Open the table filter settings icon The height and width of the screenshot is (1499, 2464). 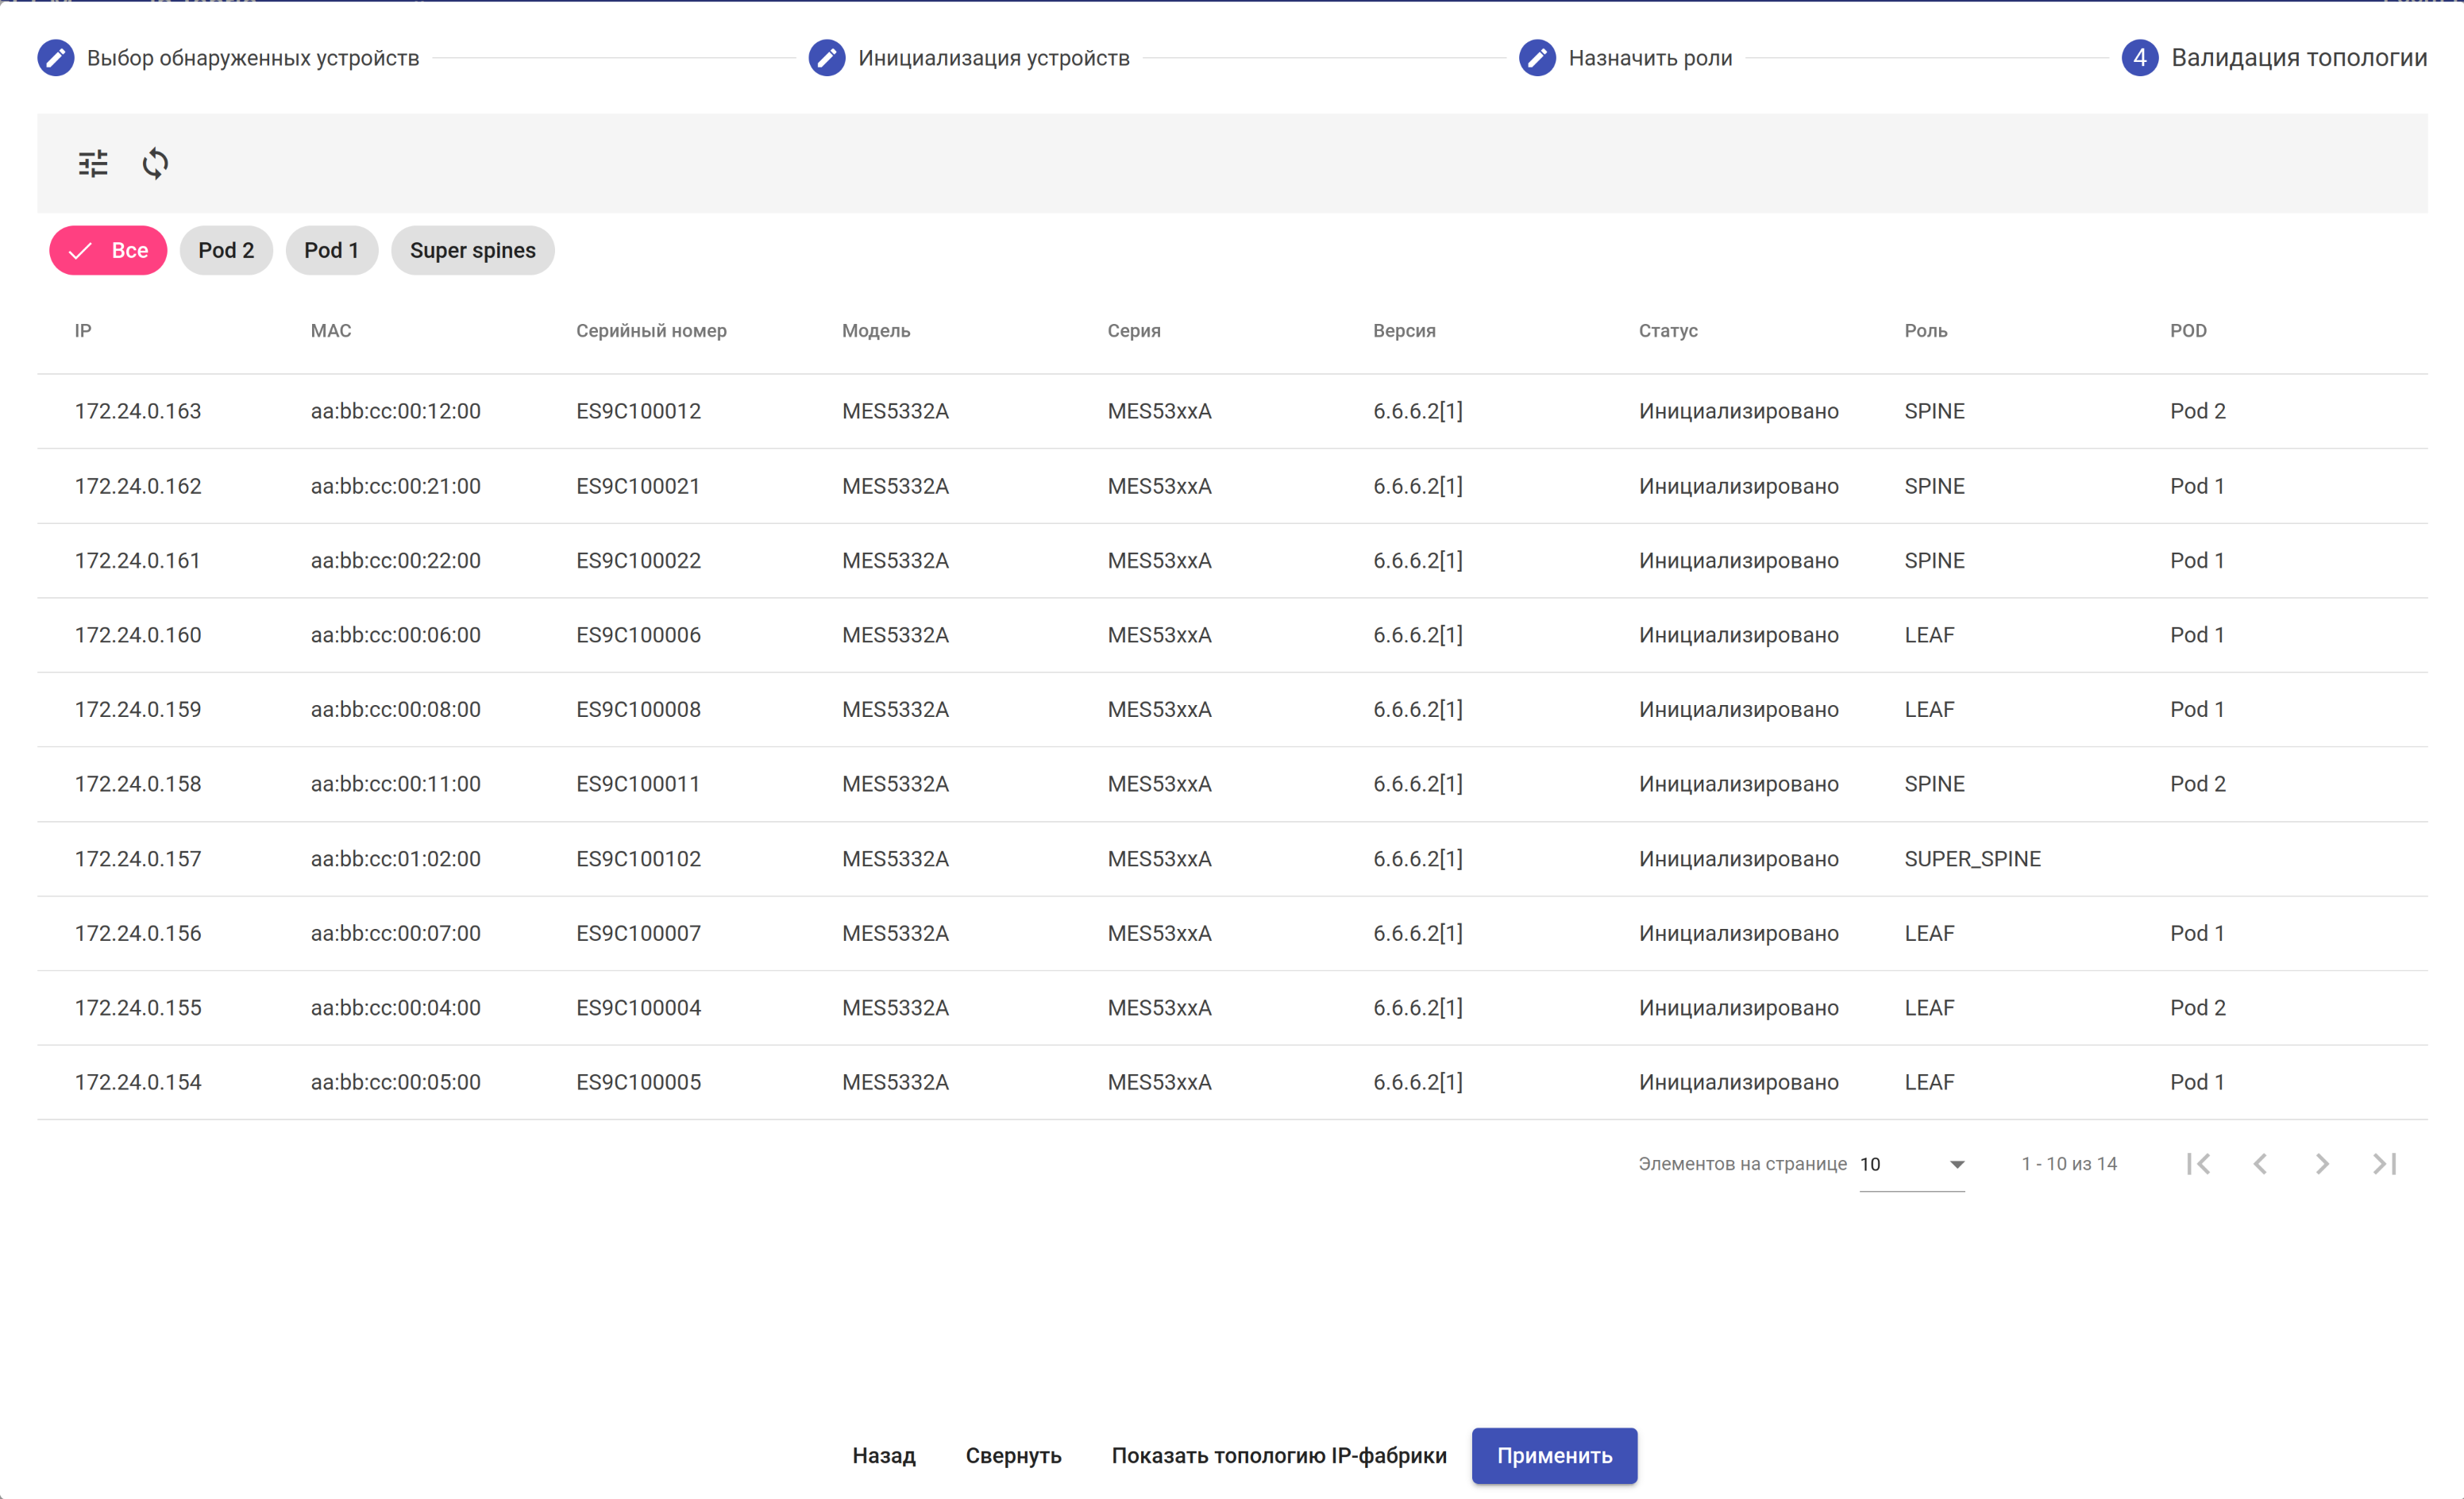(x=93, y=163)
